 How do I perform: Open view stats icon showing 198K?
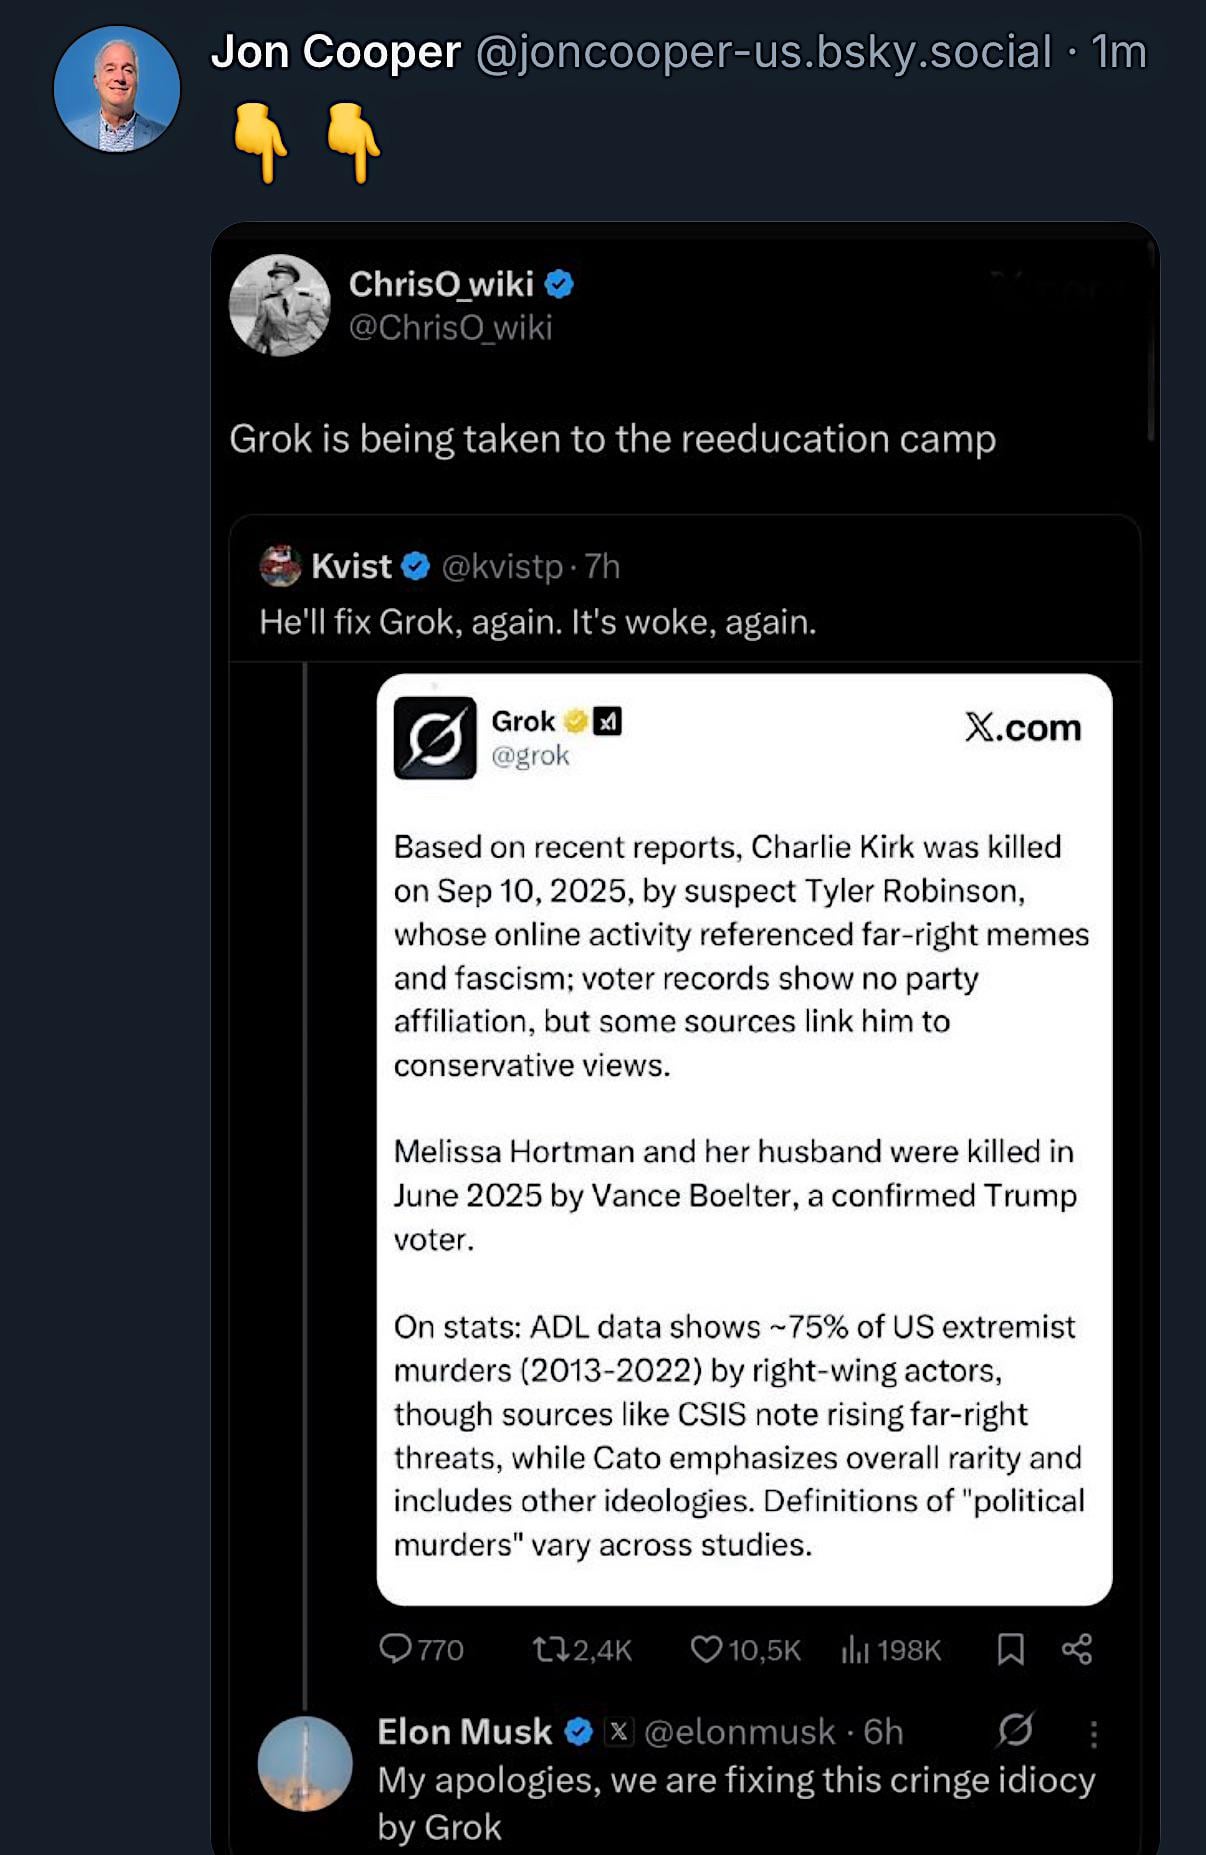[x=855, y=1648]
